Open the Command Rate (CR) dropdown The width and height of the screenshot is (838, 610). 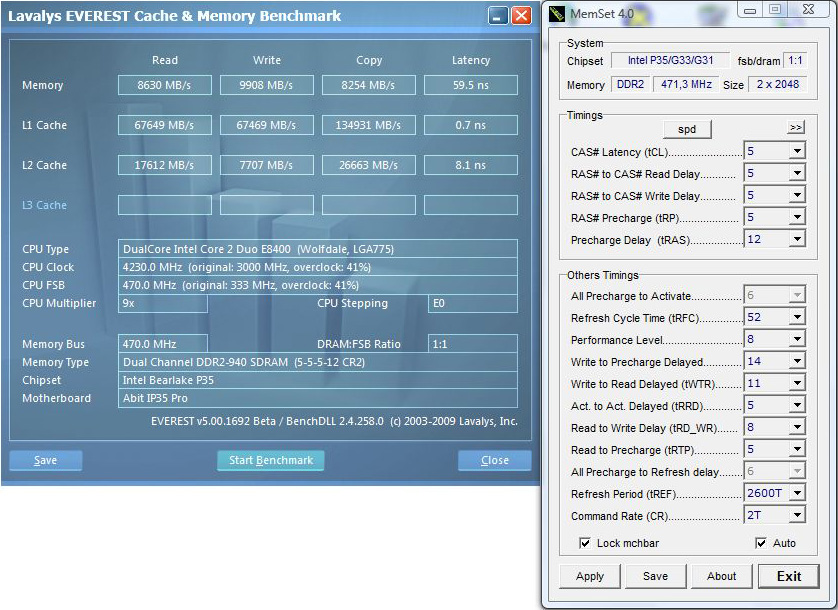[x=797, y=515]
